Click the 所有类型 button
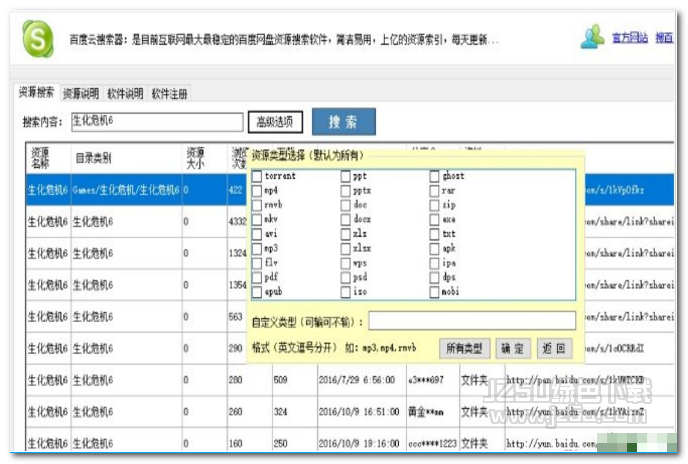Screen dimensions: 688x464 pyautogui.click(x=464, y=349)
